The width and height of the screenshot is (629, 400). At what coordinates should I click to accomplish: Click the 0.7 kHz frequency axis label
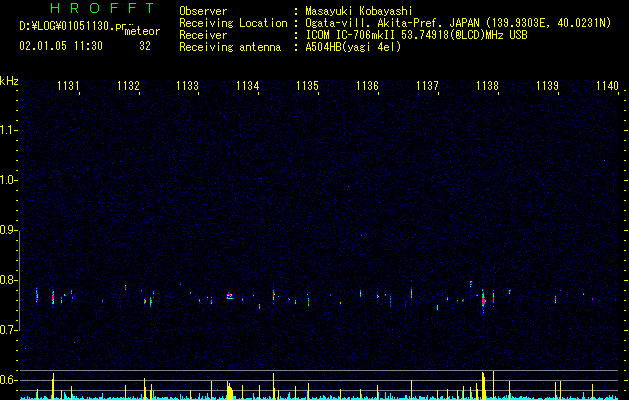tap(8, 330)
